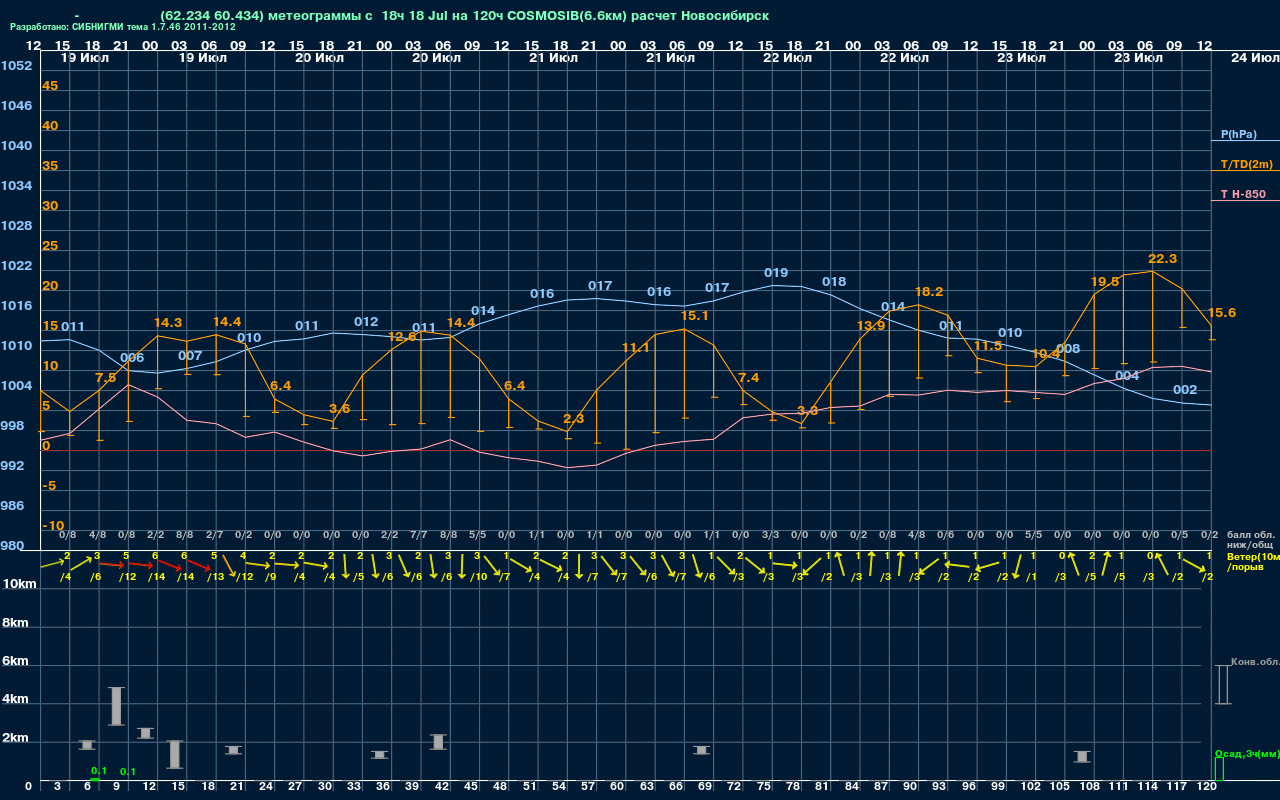Click the 2km height axis label

pyautogui.click(x=15, y=739)
